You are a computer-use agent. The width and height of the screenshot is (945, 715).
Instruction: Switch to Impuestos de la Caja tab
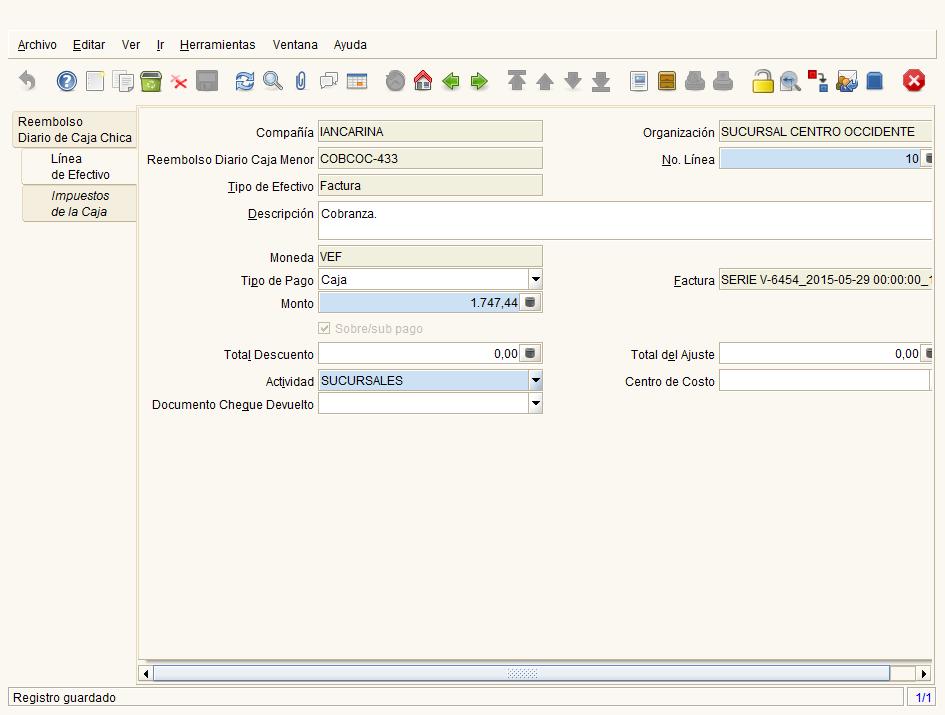click(x=80, y=204)
